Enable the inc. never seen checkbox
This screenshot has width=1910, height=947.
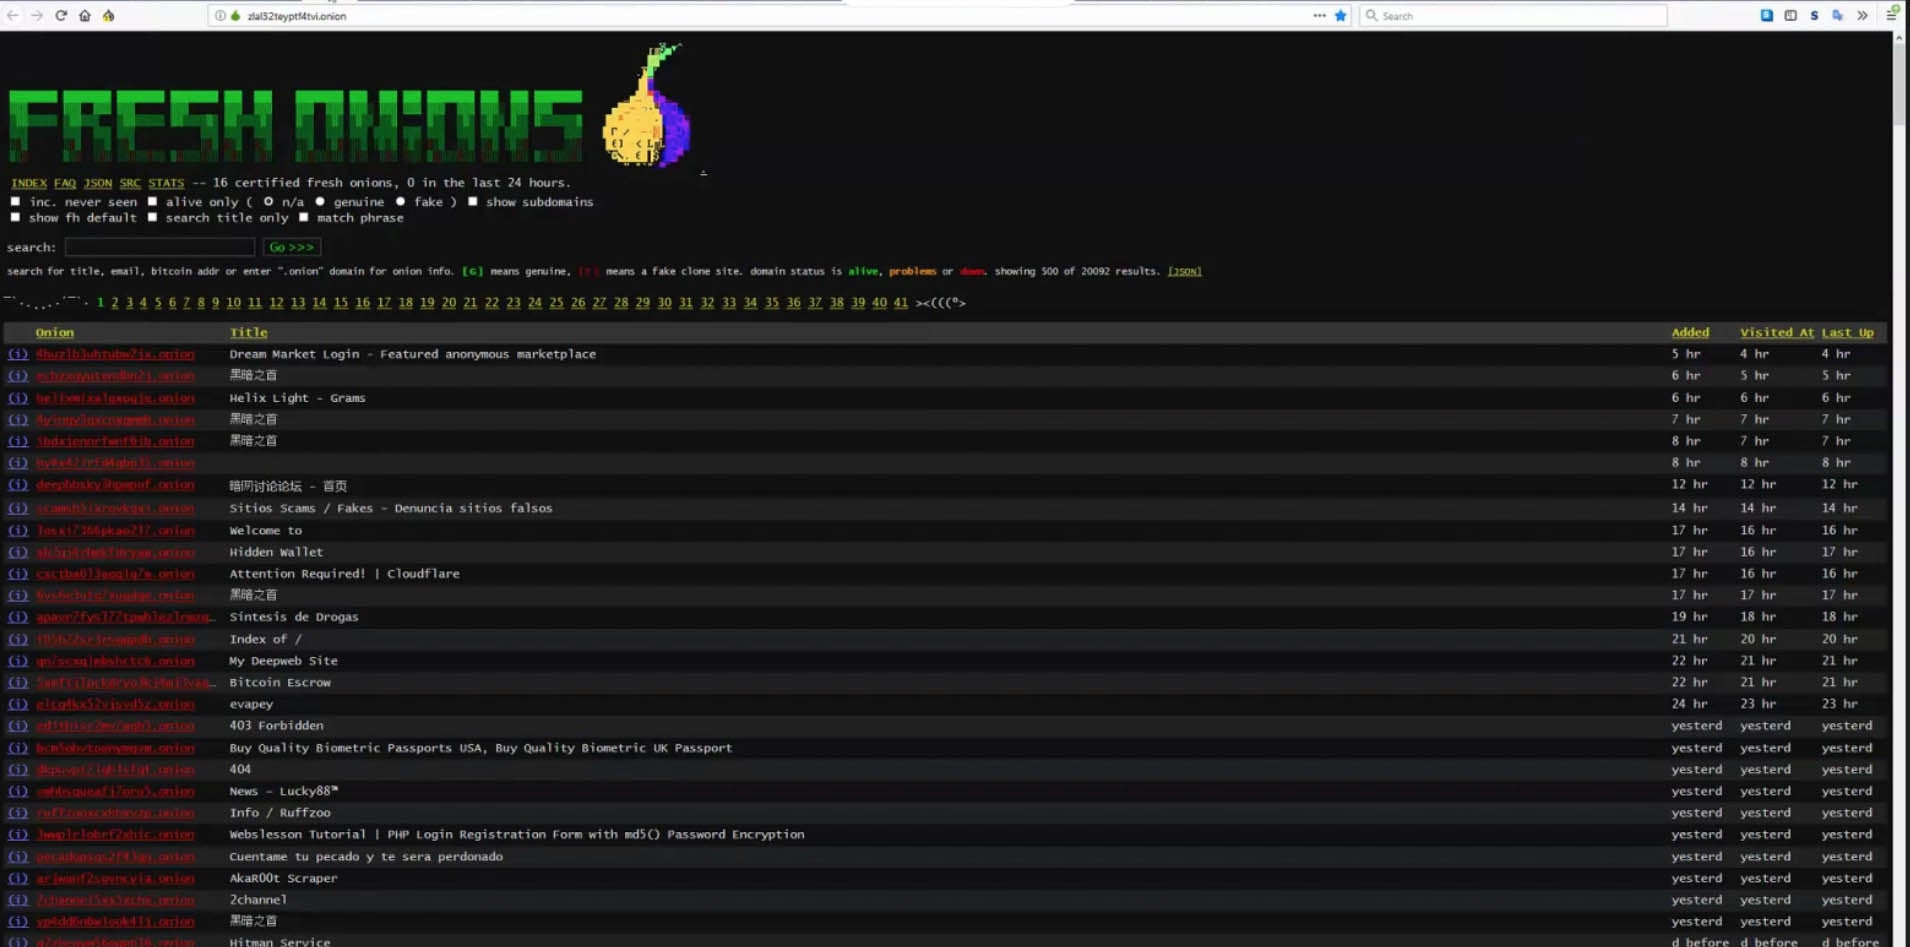coord(15,201)
